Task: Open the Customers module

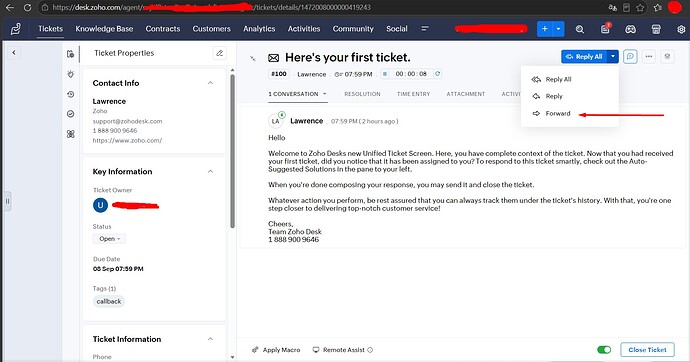Action: (211, 29)
